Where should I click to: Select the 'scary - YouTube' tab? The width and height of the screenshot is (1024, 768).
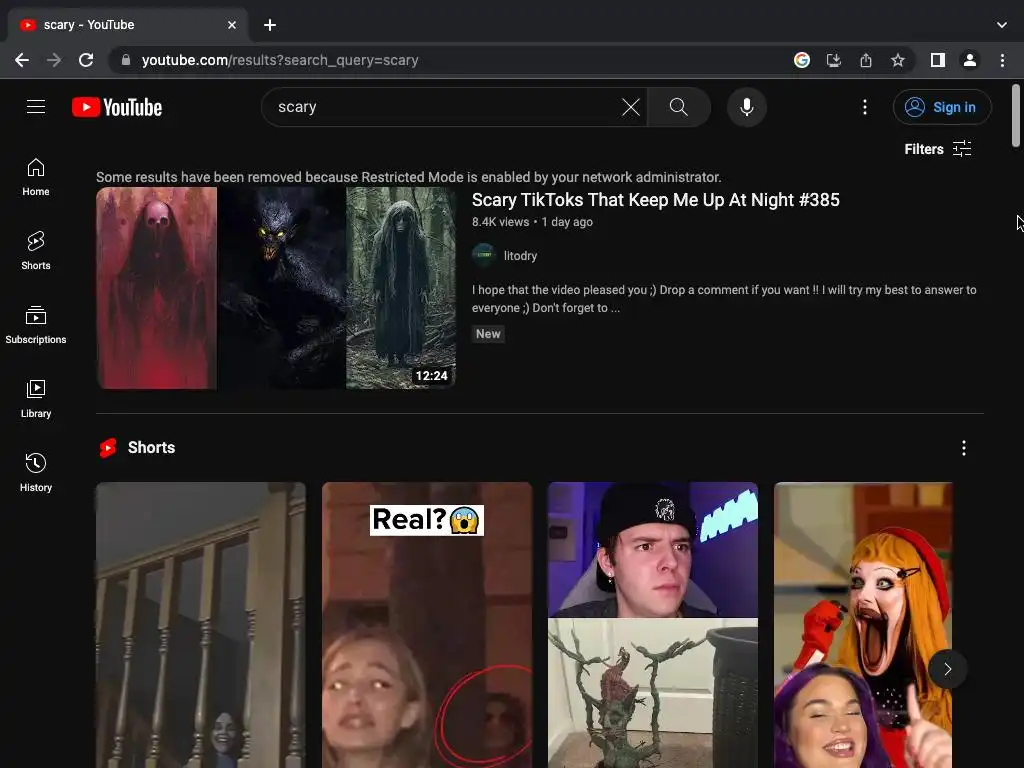tap(128, 25)
